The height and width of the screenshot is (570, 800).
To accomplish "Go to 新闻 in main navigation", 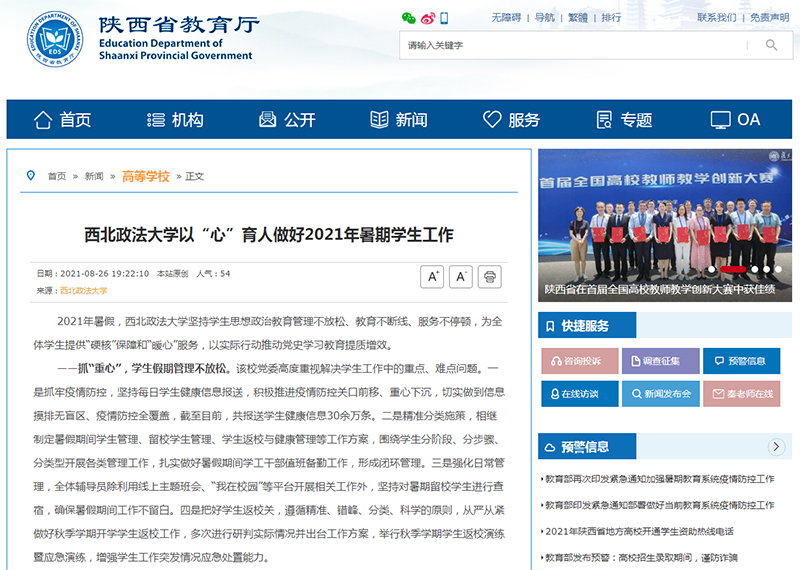I will [398, 120].
